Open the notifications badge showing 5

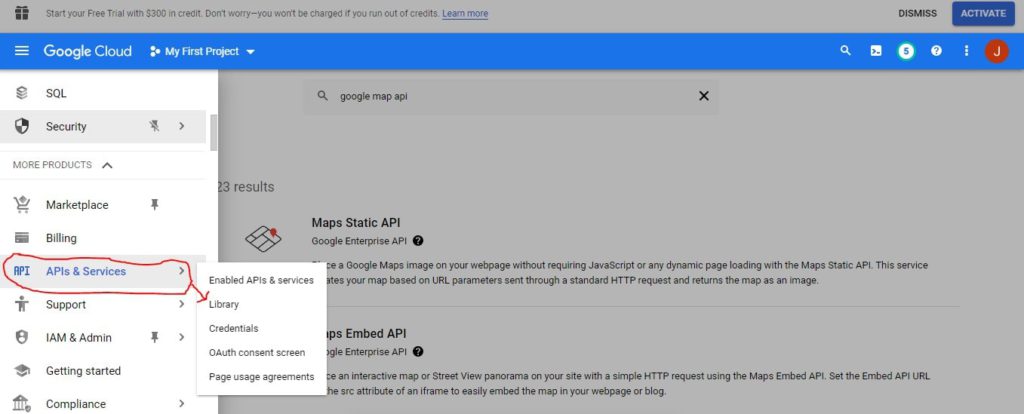tap(906, 51)
